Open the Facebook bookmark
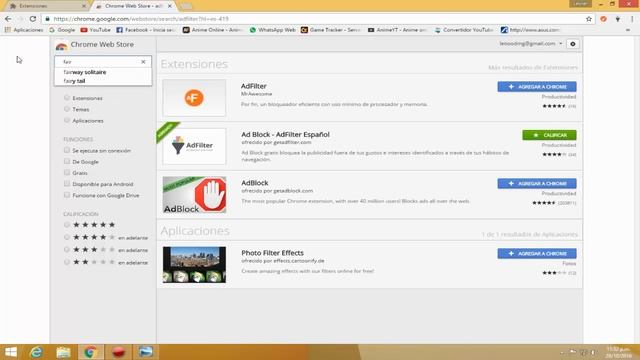 pyautogui.click(x=146, y=30)
